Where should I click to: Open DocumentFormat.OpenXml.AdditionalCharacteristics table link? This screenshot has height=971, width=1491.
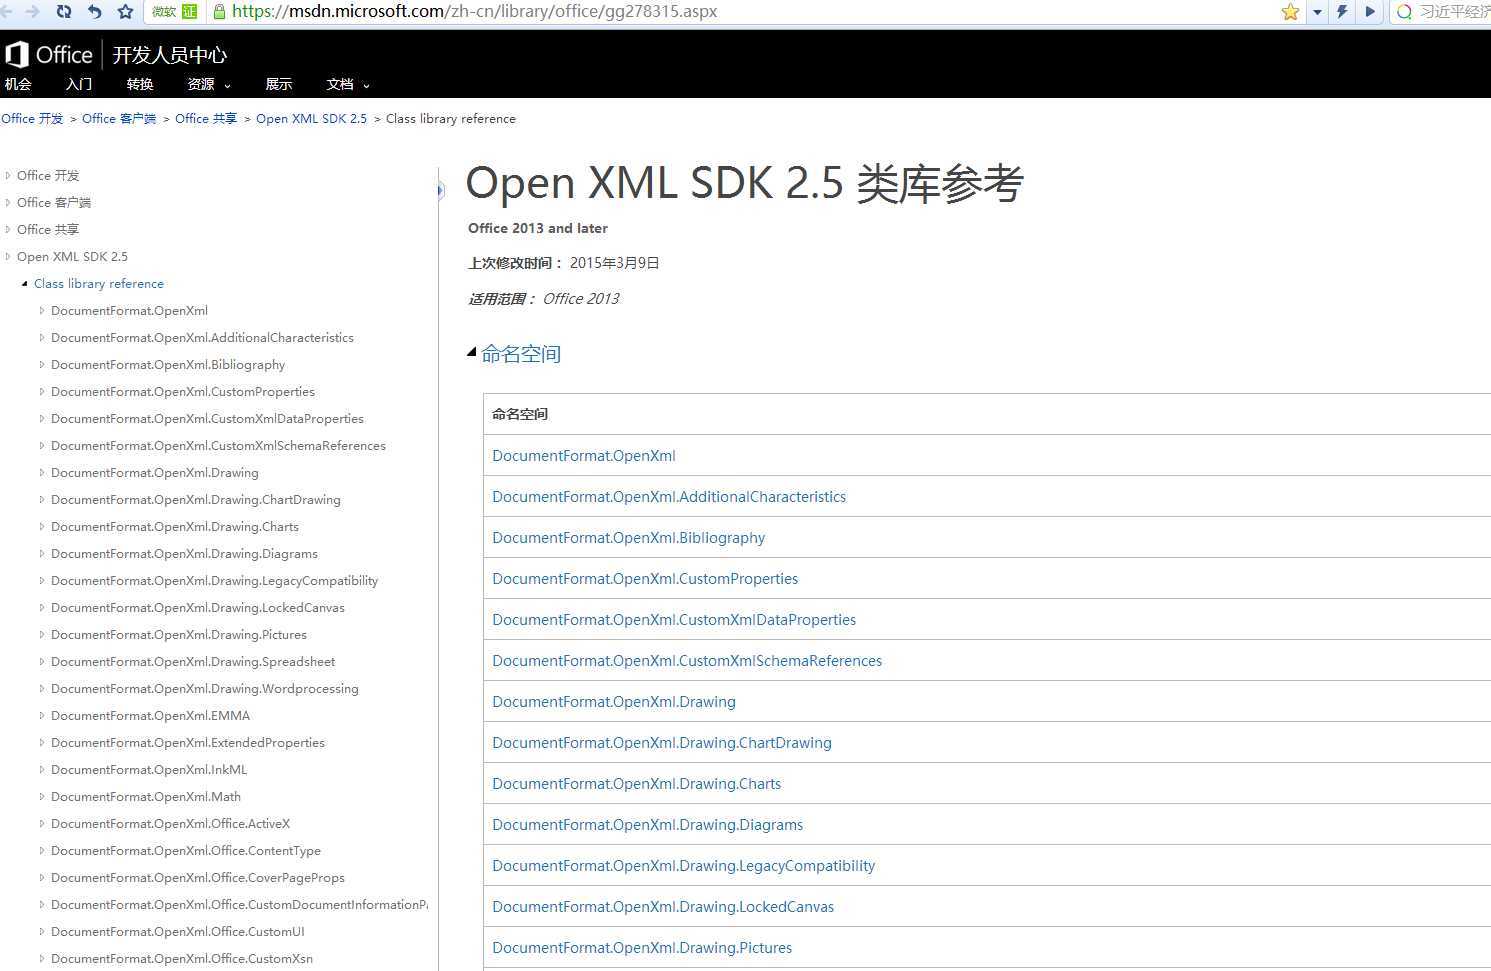(x=669, y=497)
